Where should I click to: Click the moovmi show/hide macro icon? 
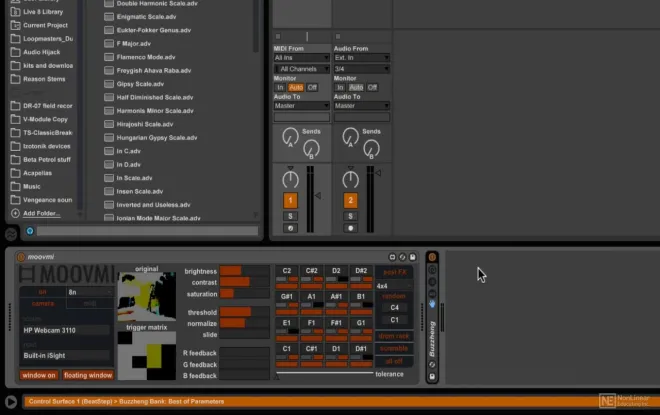392,257
